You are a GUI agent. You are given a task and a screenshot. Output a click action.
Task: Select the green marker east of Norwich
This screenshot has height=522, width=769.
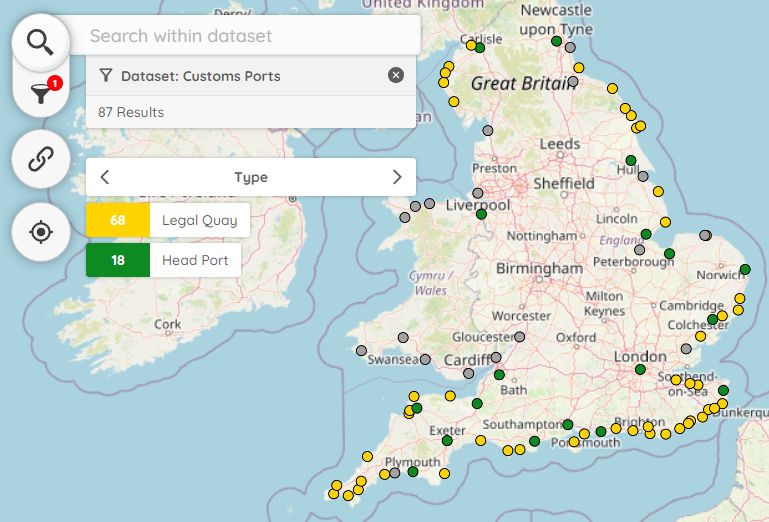[x=745, y=269]
